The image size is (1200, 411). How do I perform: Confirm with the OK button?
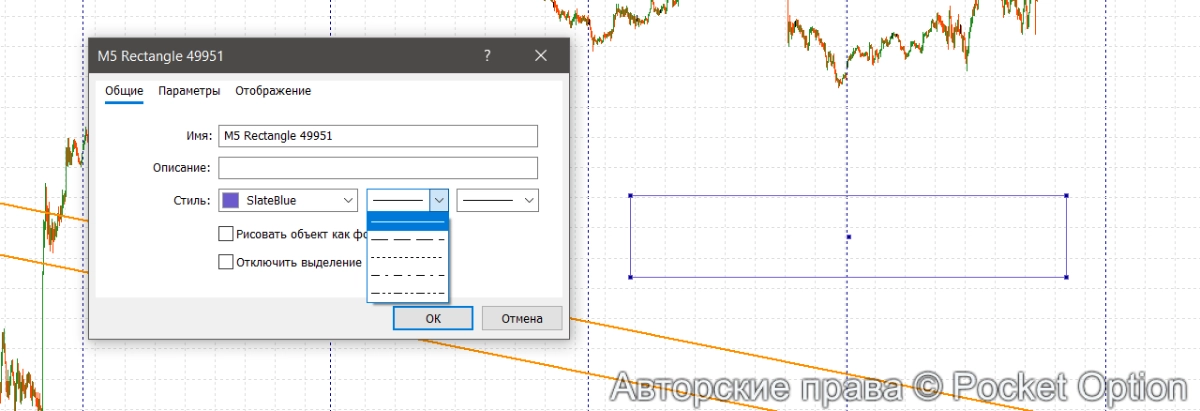click(x=433, y=318)
